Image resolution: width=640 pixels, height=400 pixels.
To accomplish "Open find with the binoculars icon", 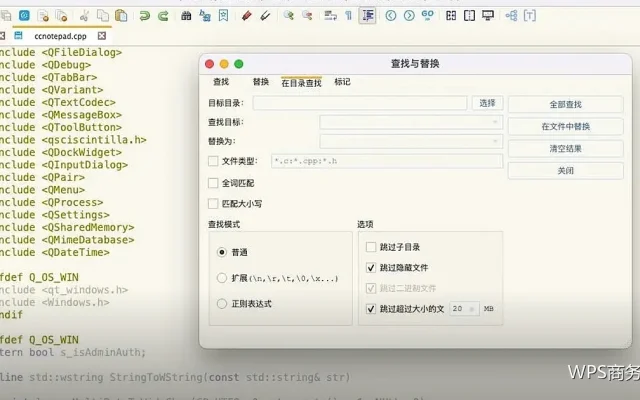I will (186, 16).
